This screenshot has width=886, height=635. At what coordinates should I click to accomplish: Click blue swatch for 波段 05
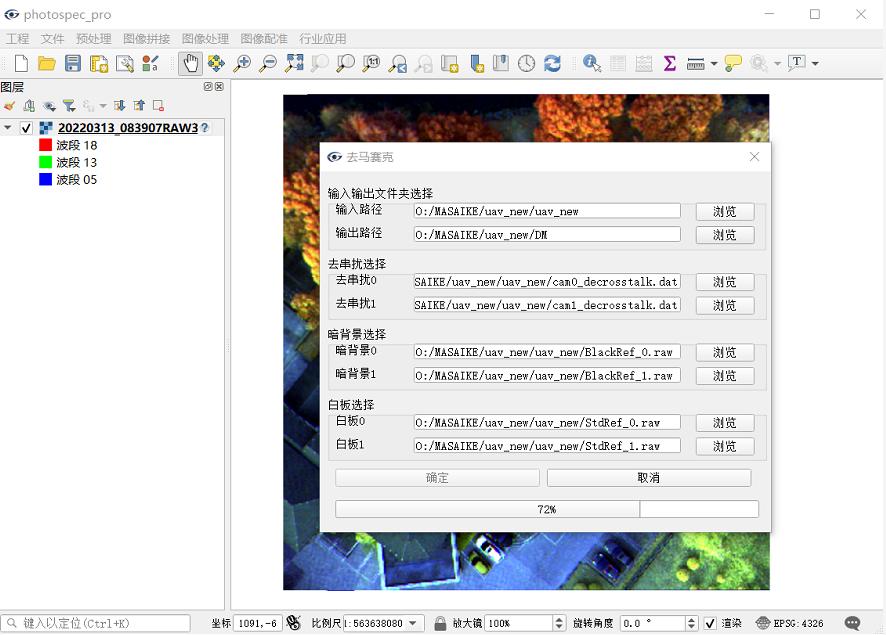point(45,180)
